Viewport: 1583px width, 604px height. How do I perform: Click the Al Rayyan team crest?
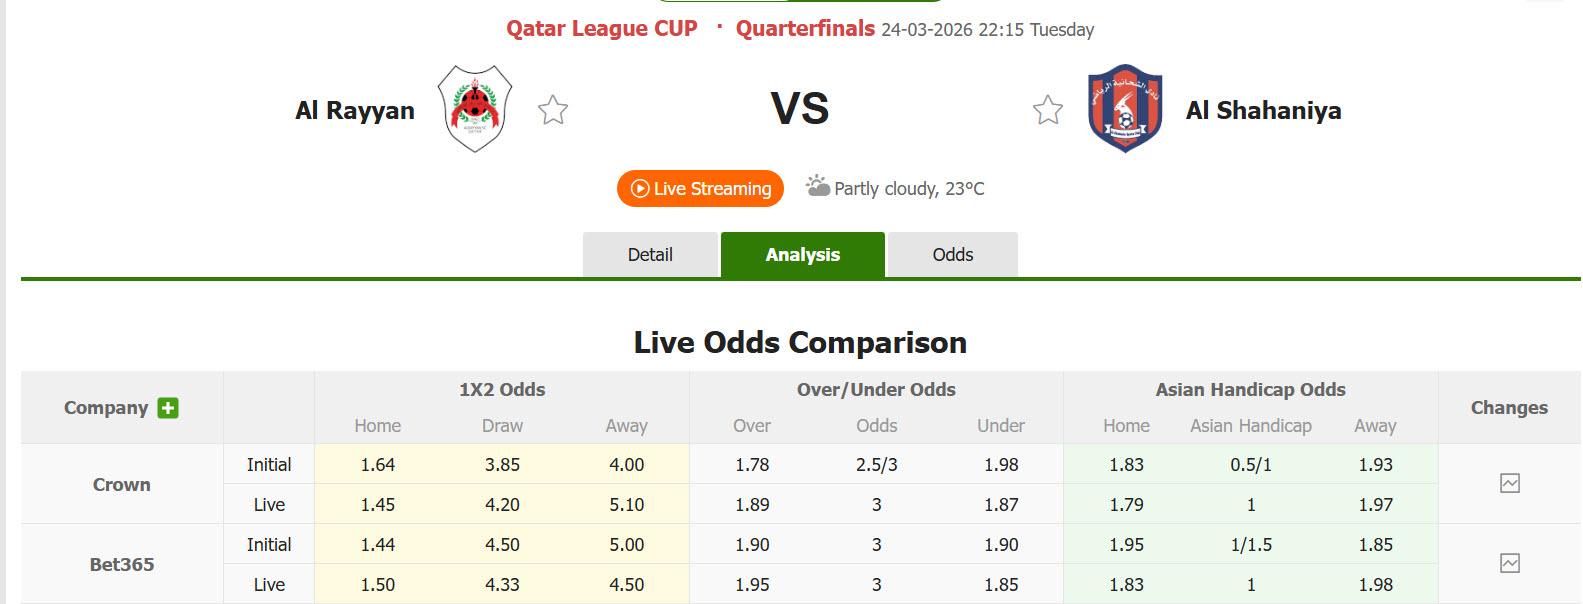[476, 109]
